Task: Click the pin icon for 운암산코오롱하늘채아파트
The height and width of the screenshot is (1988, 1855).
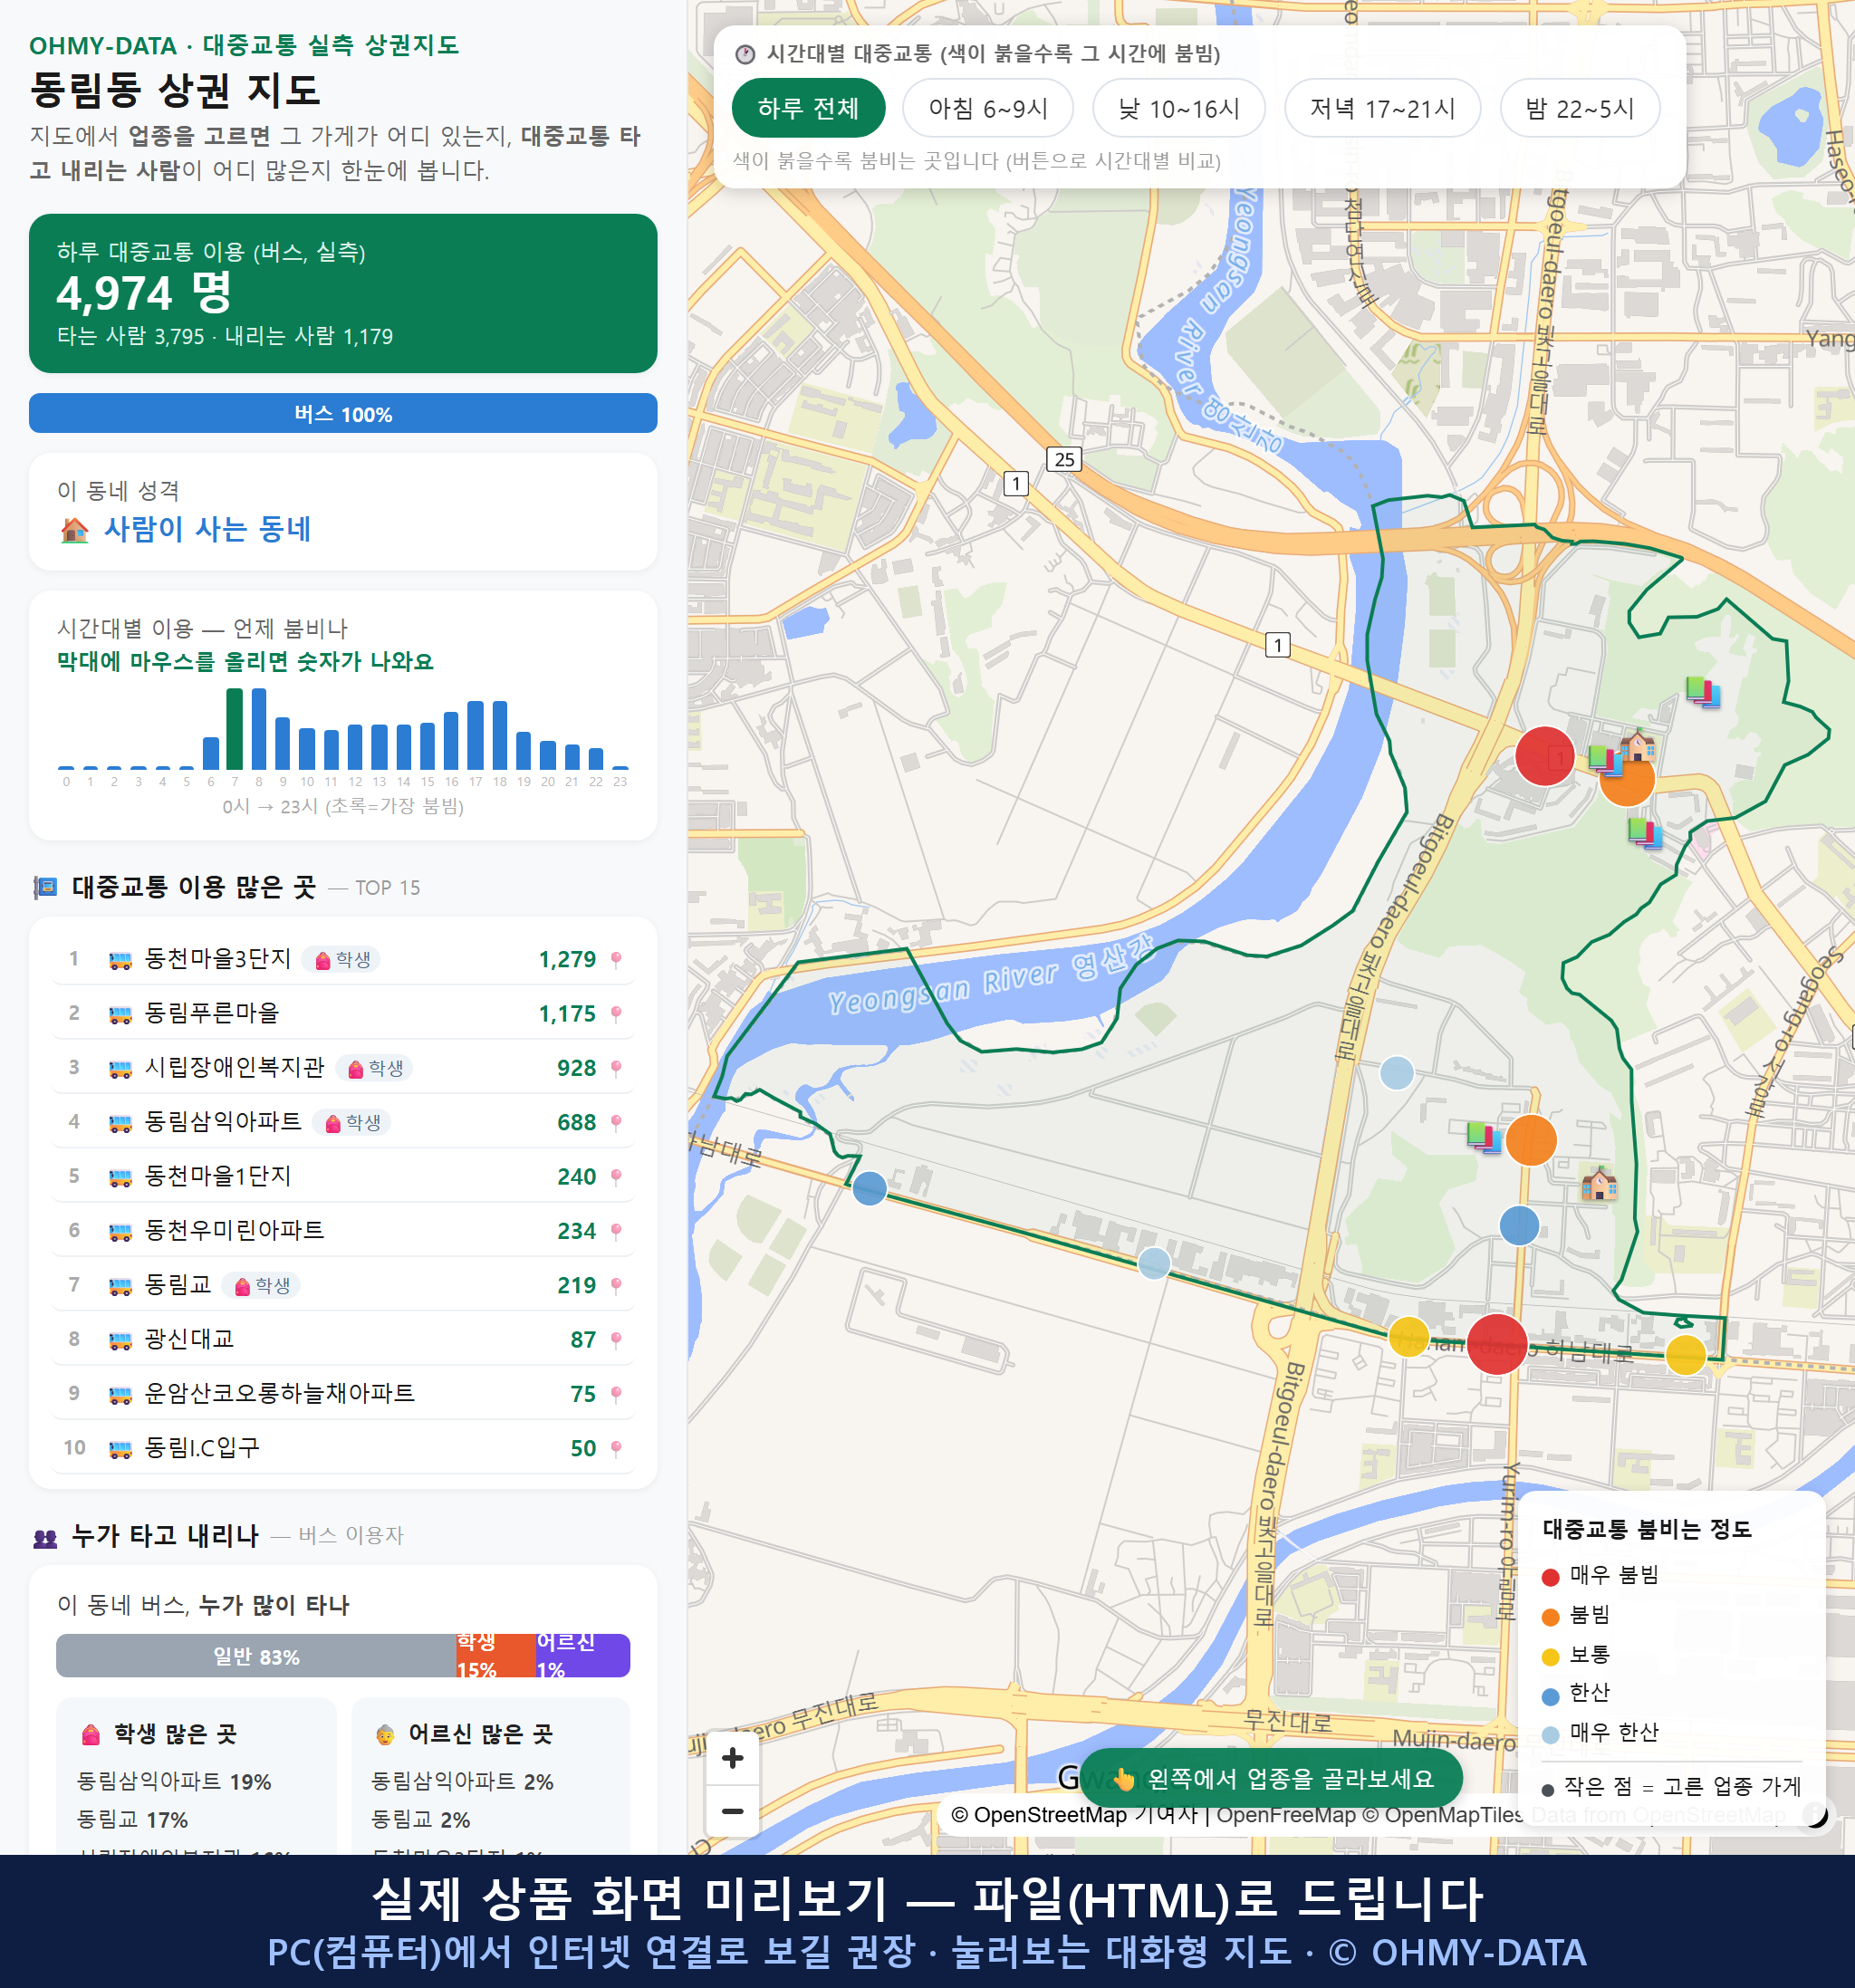Action: [x=616, y=1394]
